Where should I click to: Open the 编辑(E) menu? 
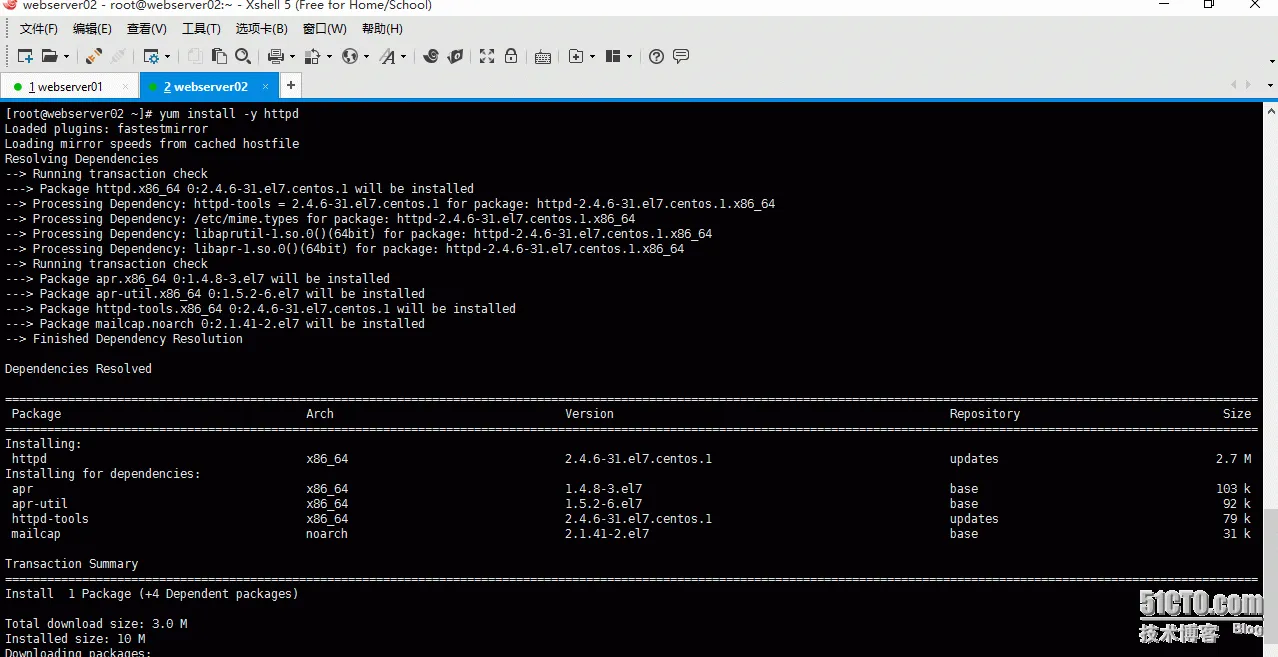point(92,29)
